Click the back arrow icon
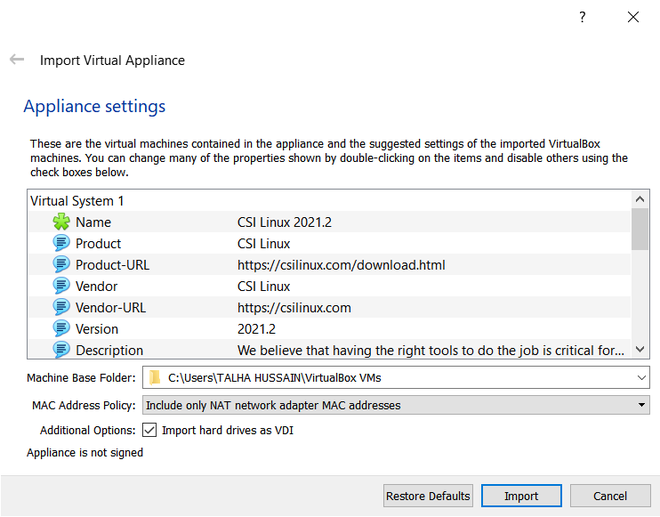 pos(17,60)
